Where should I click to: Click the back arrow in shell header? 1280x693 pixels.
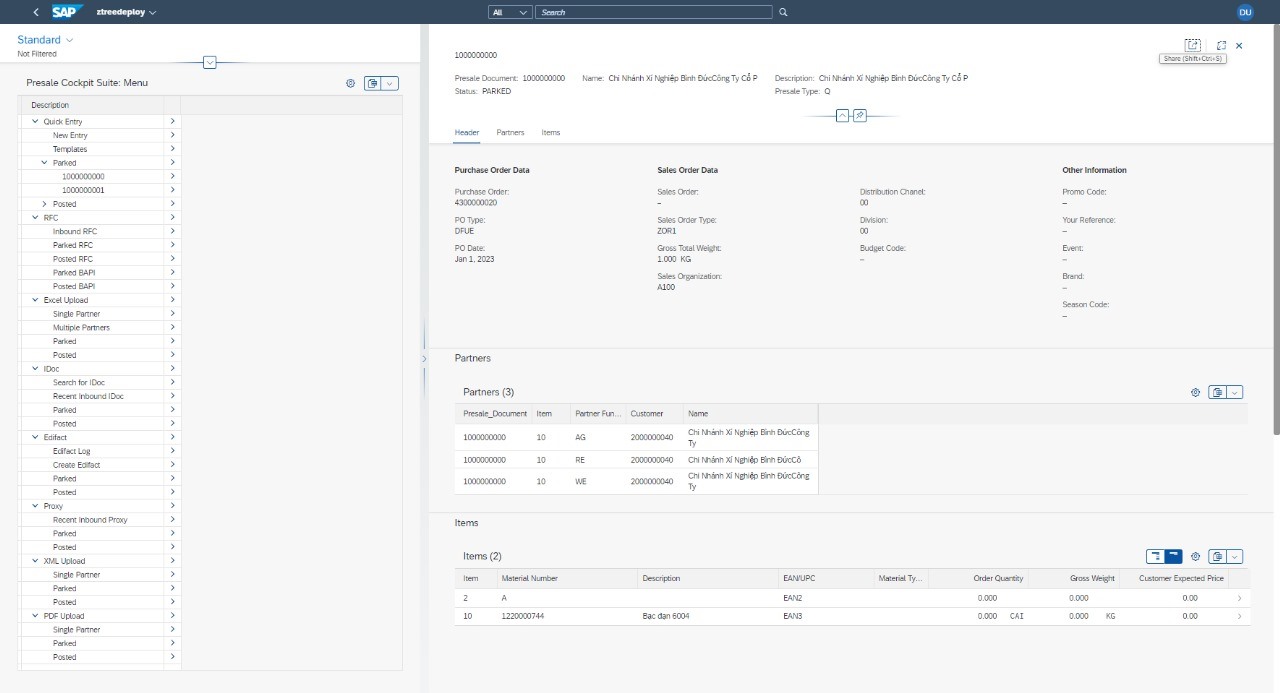[36, 12]
